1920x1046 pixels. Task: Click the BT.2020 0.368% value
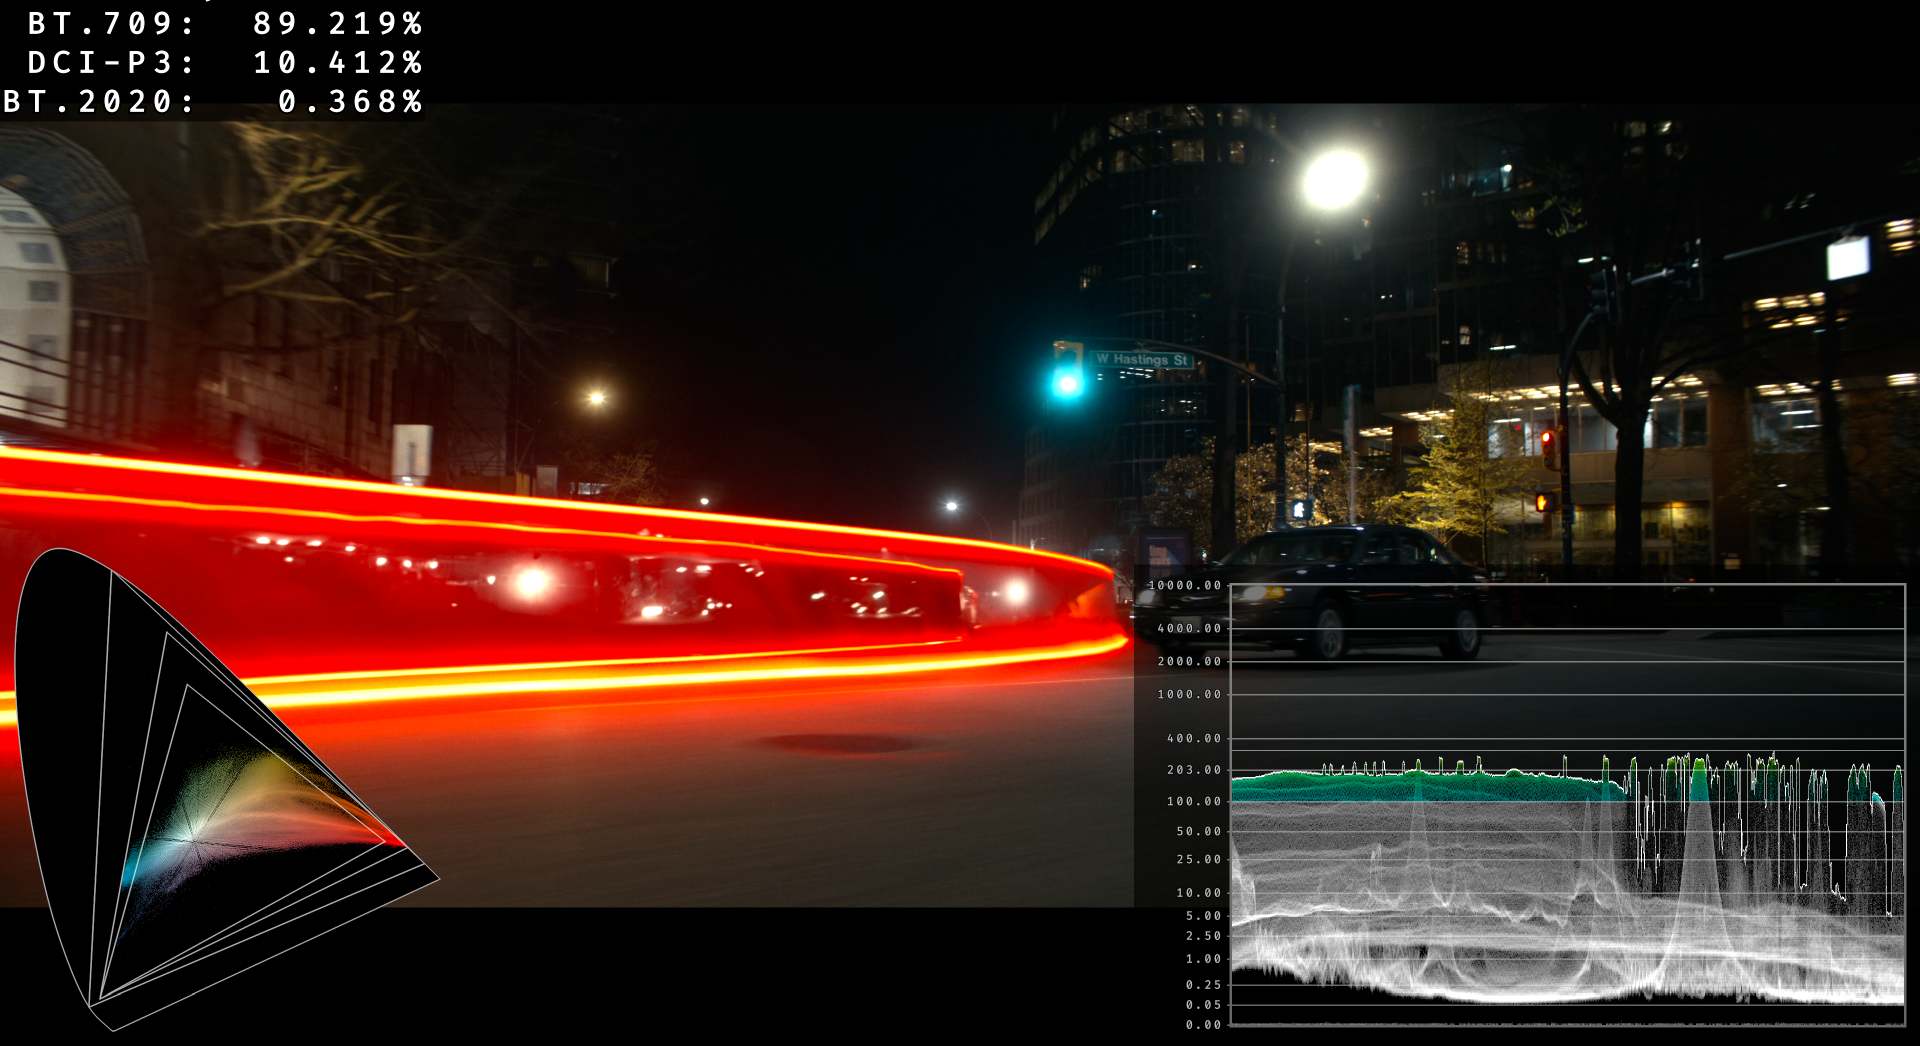tap(350, 101)
